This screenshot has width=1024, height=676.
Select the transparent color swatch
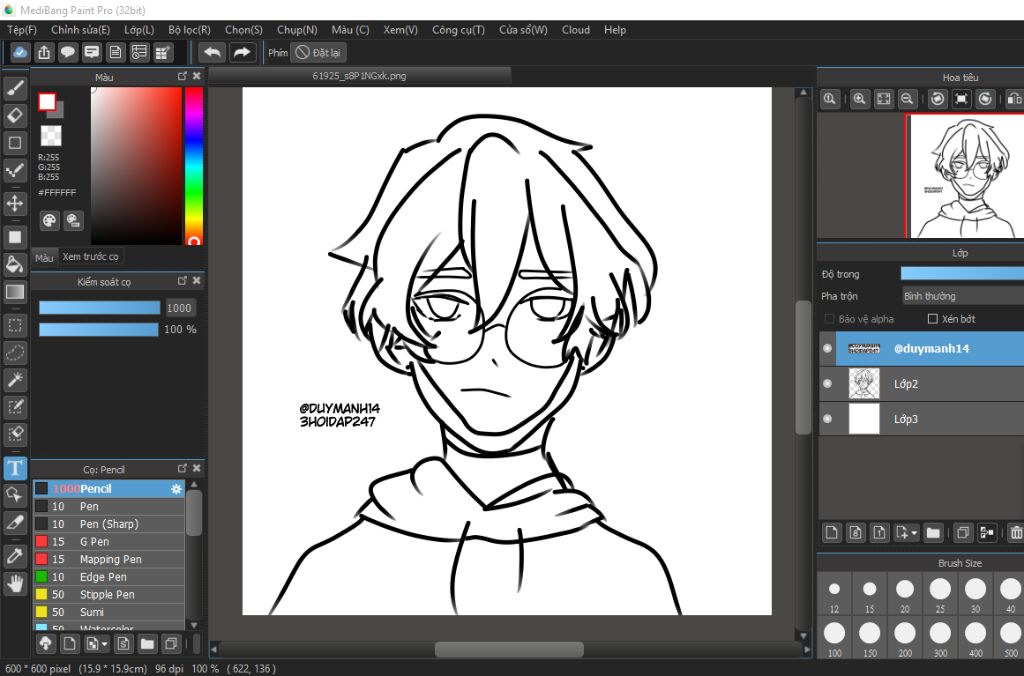coord(51,135)
